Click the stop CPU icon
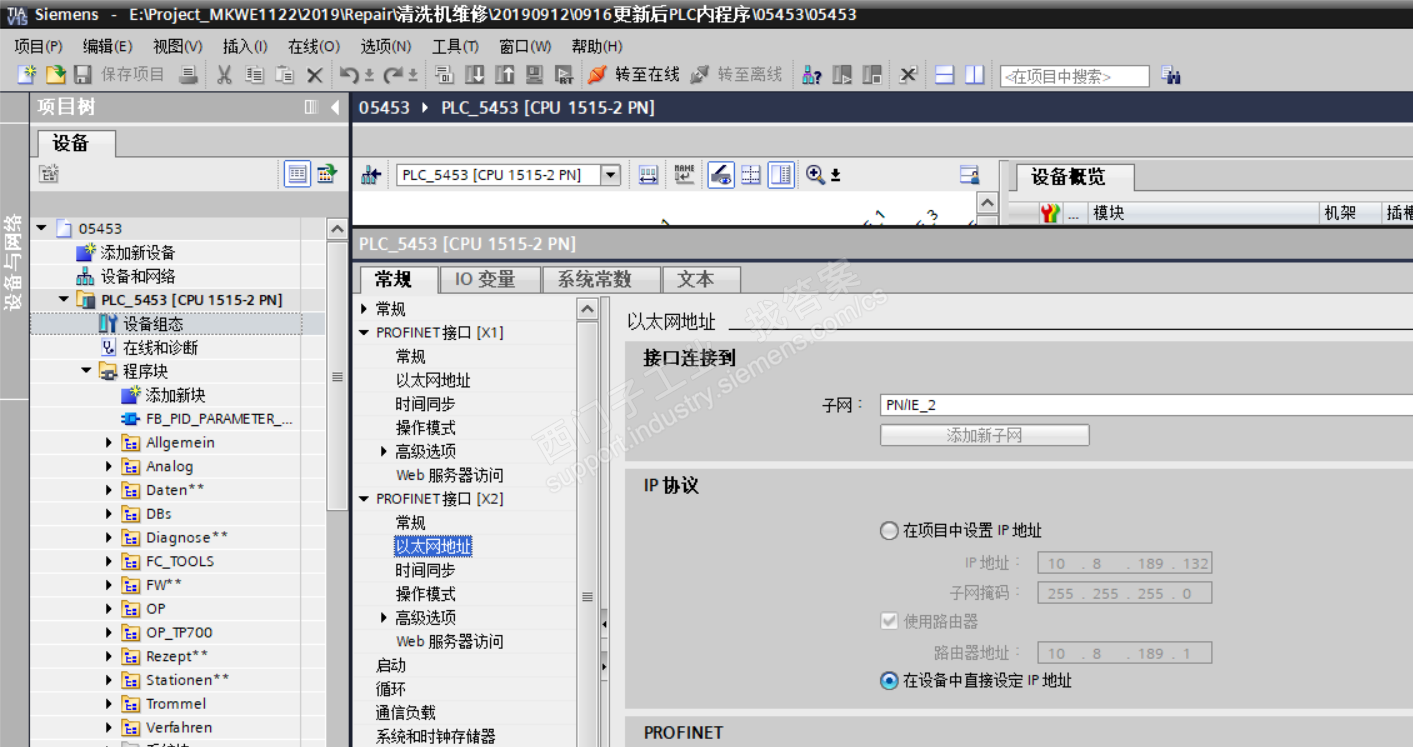Image resolution: width=1413 pixels, height=747 pixels. tap(872, 75)
